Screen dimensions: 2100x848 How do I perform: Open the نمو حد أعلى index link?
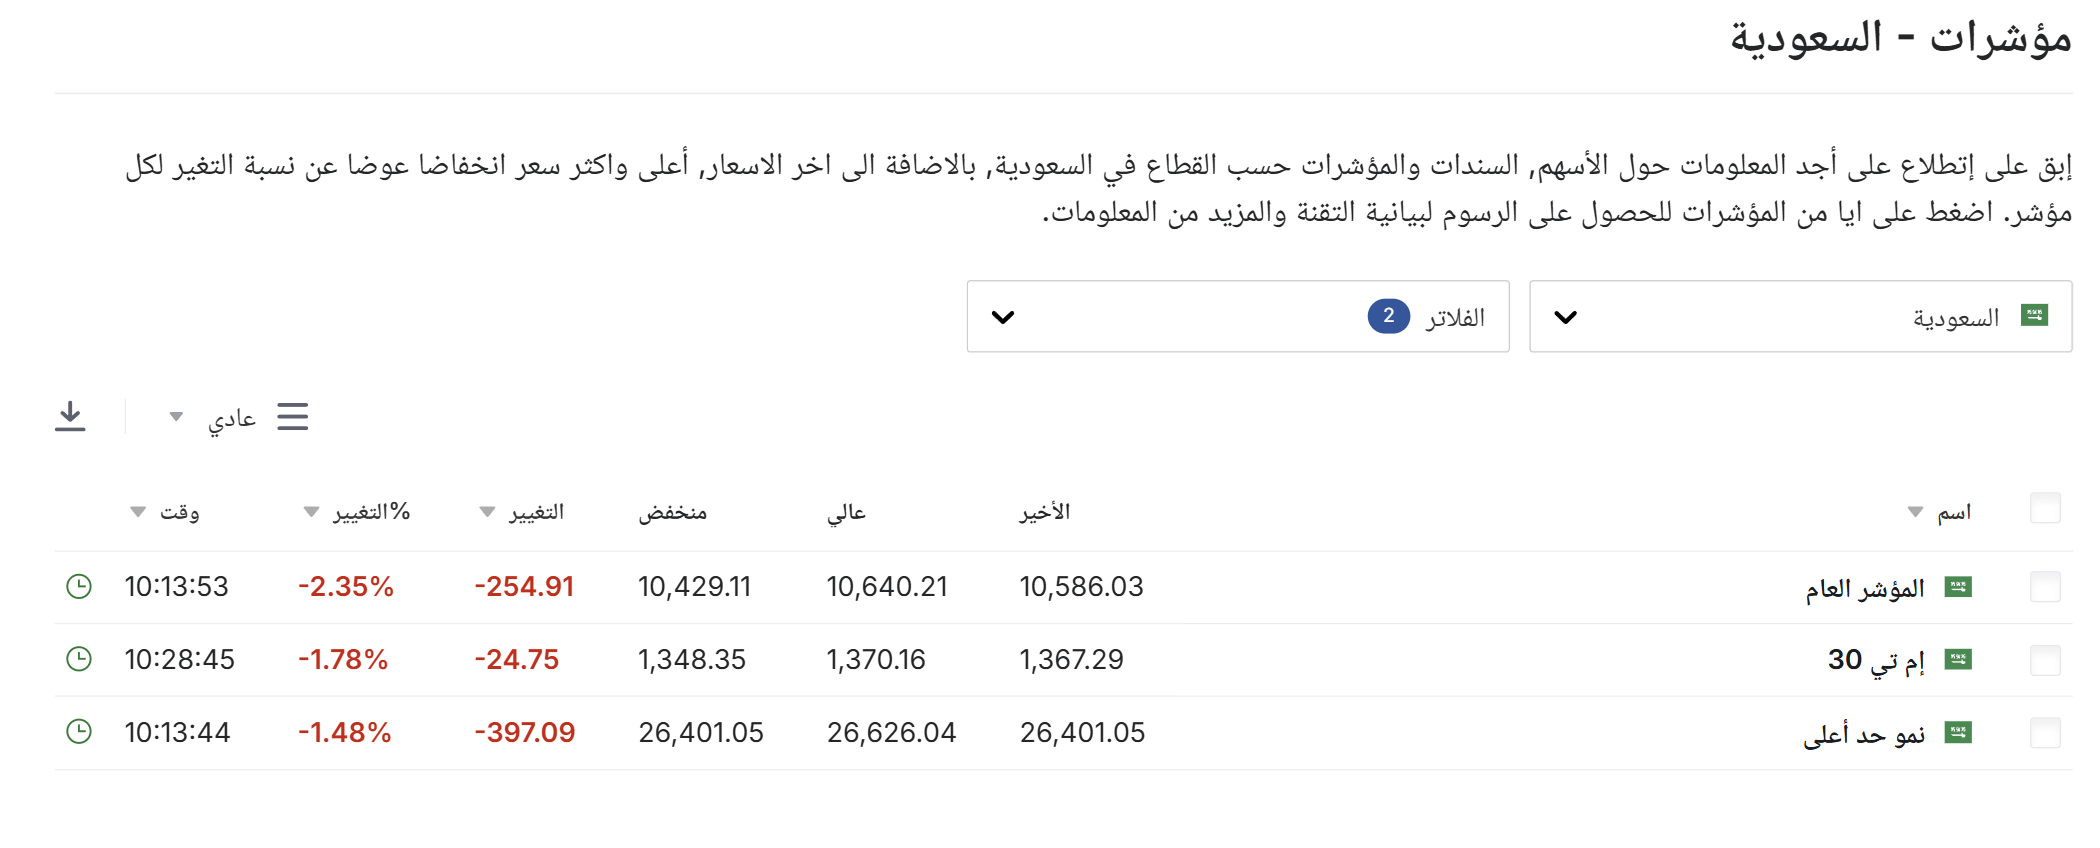click(x=1864, y=734)
